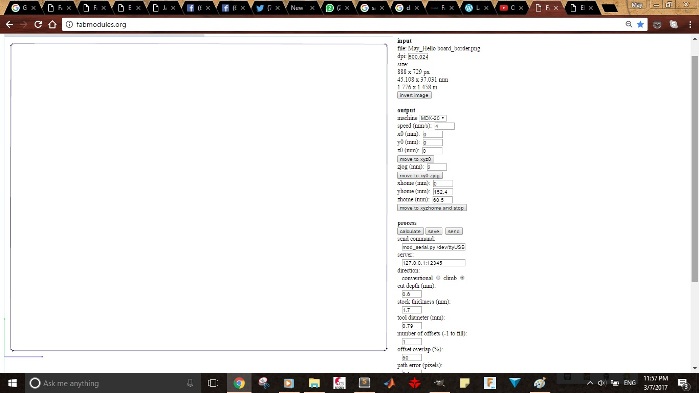Switch to Chrome on the taskbar

239,383
